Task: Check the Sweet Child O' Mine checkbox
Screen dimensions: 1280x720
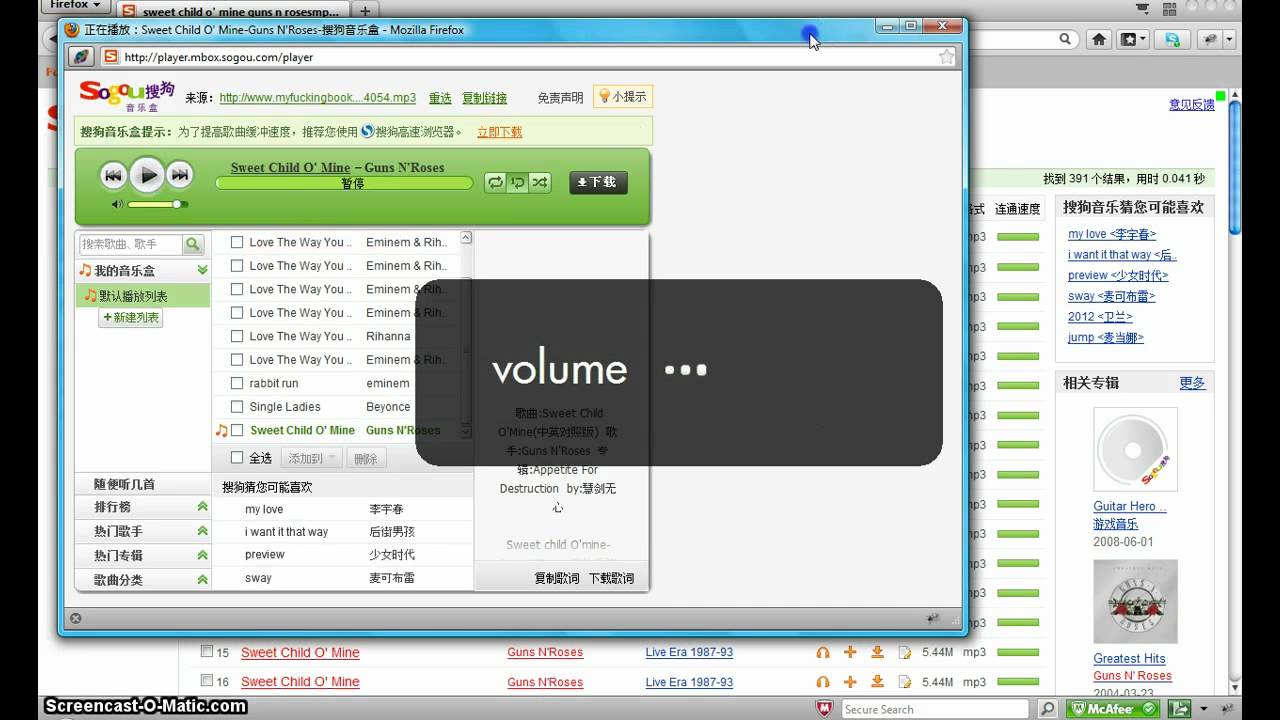Action: tap(237, 430)
